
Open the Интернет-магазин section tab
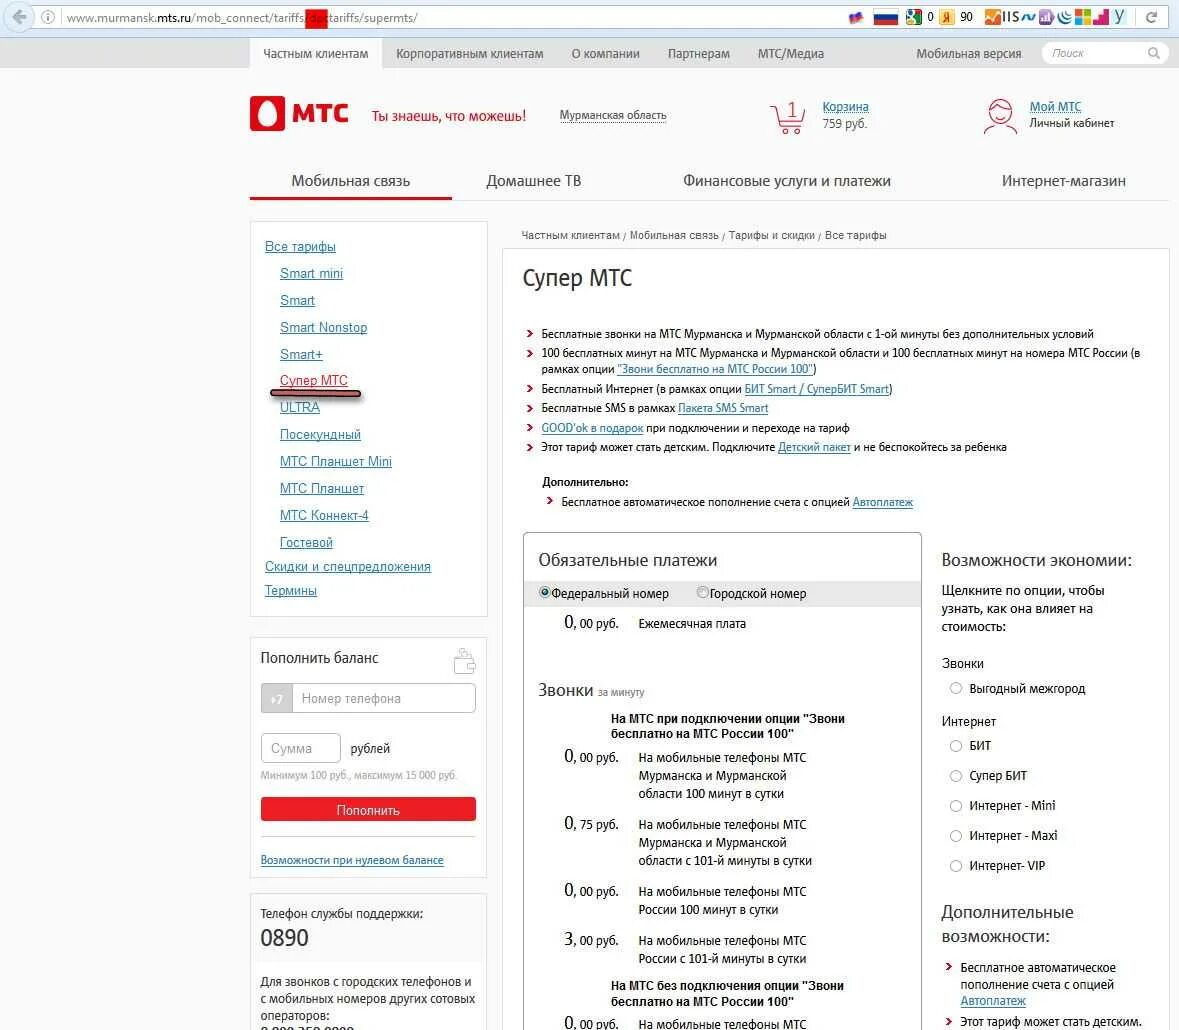click(1063, 180)
